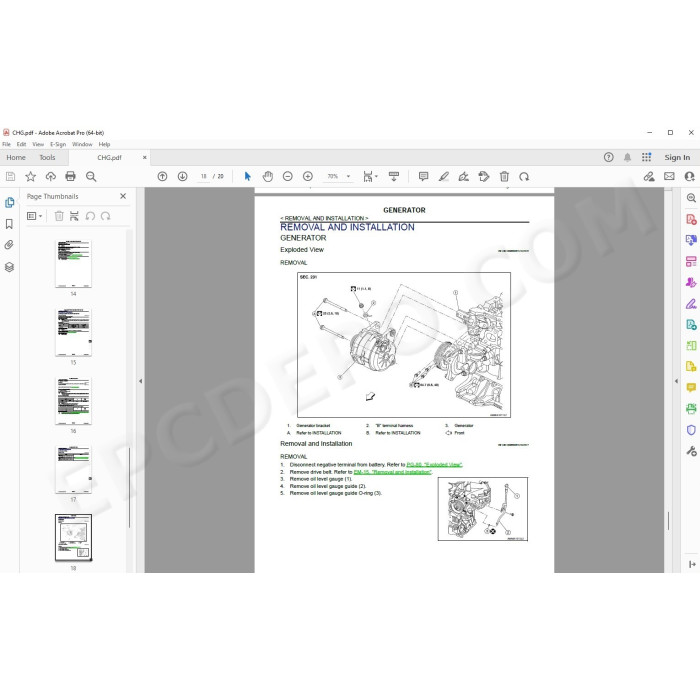
Task: Open the E-Sign menu
Action: (x=58, y=144)
